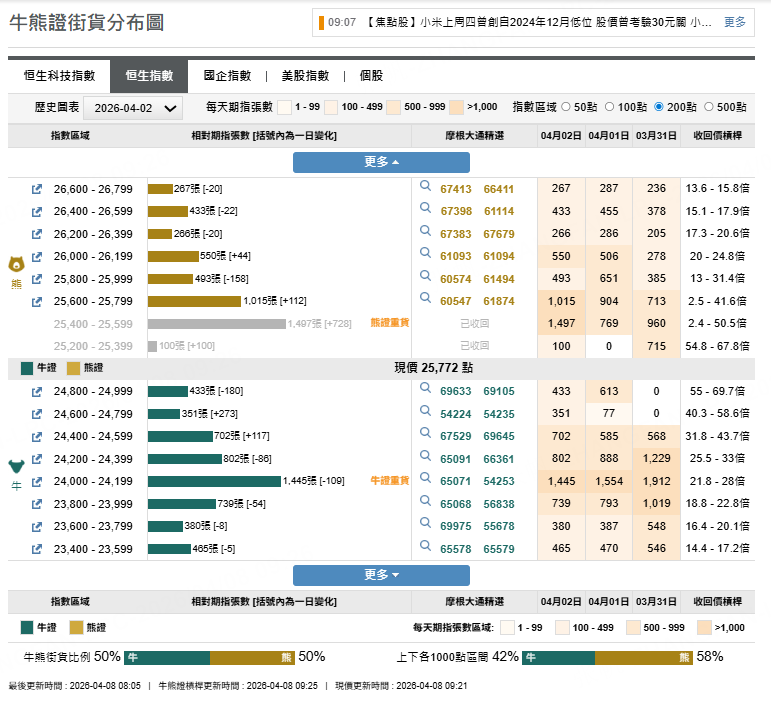Switch to the 國企指數 tab
Screen dimensions: 771x706
(227, 76)
